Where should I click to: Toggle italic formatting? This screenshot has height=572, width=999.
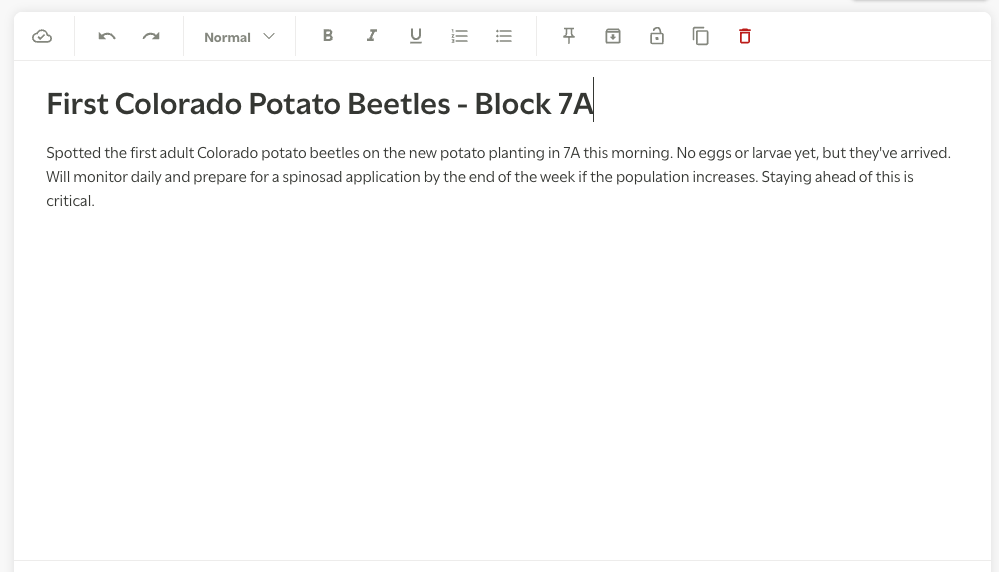pyautogui.click(x=371, y=36)
